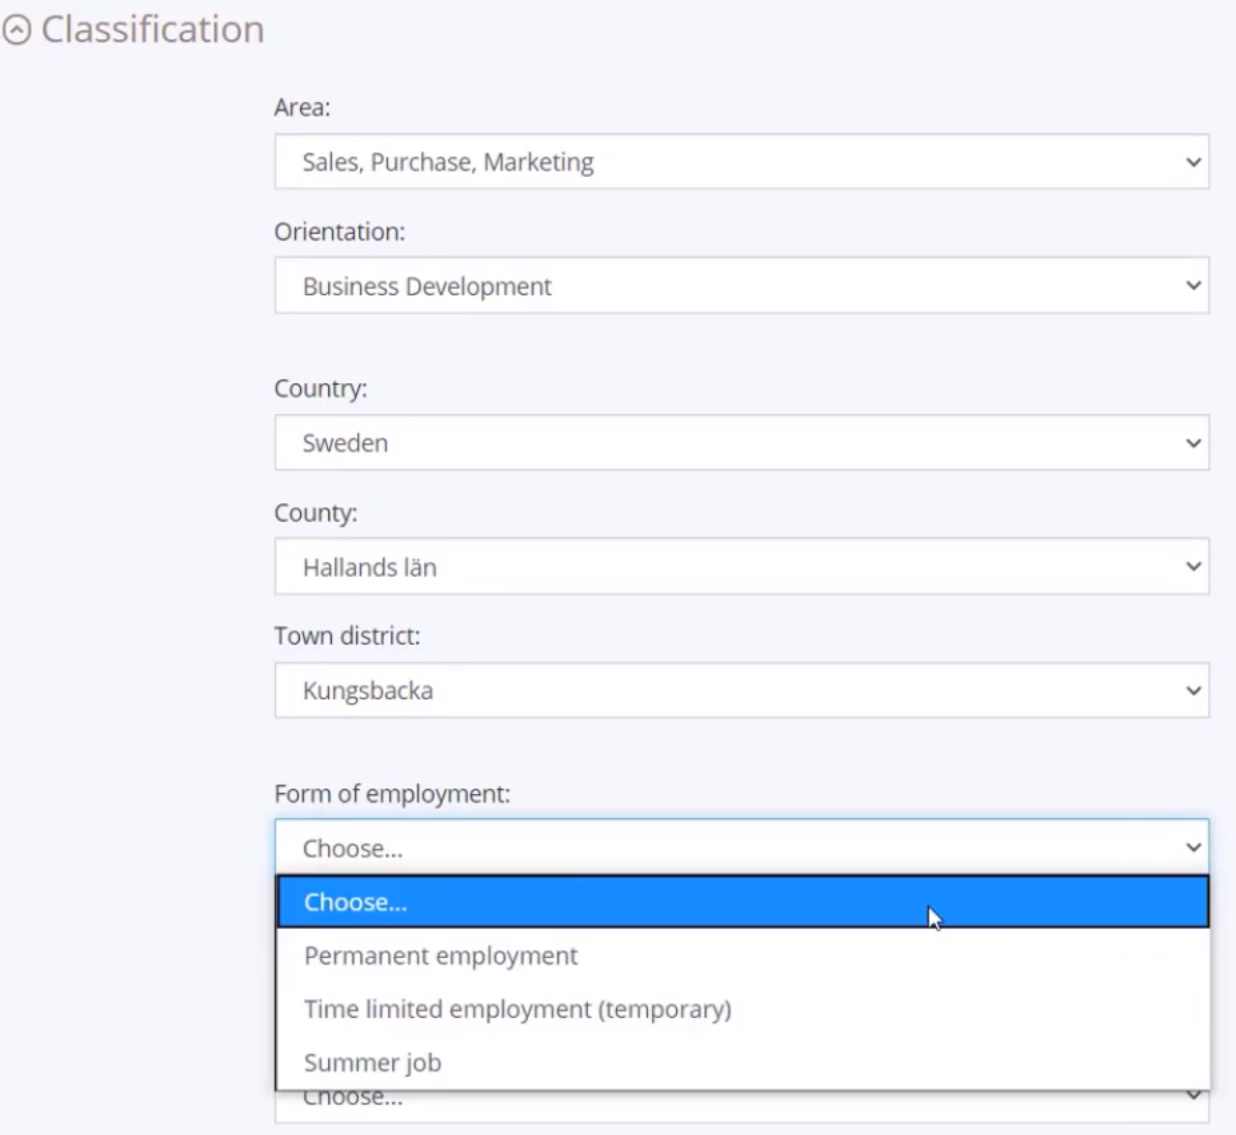The height and width of the screenshot is (1135, 1236).
Task: Select the highlighted Choose... option in list
Action: [x=742, y=902]
